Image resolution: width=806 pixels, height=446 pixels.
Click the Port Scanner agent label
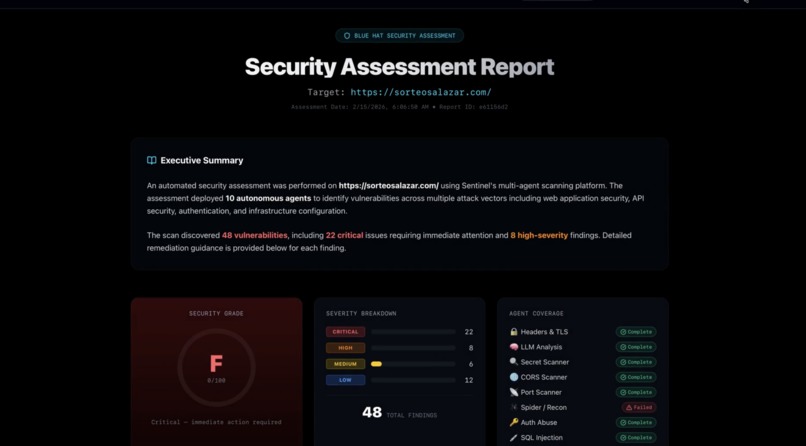pos(543,392)
